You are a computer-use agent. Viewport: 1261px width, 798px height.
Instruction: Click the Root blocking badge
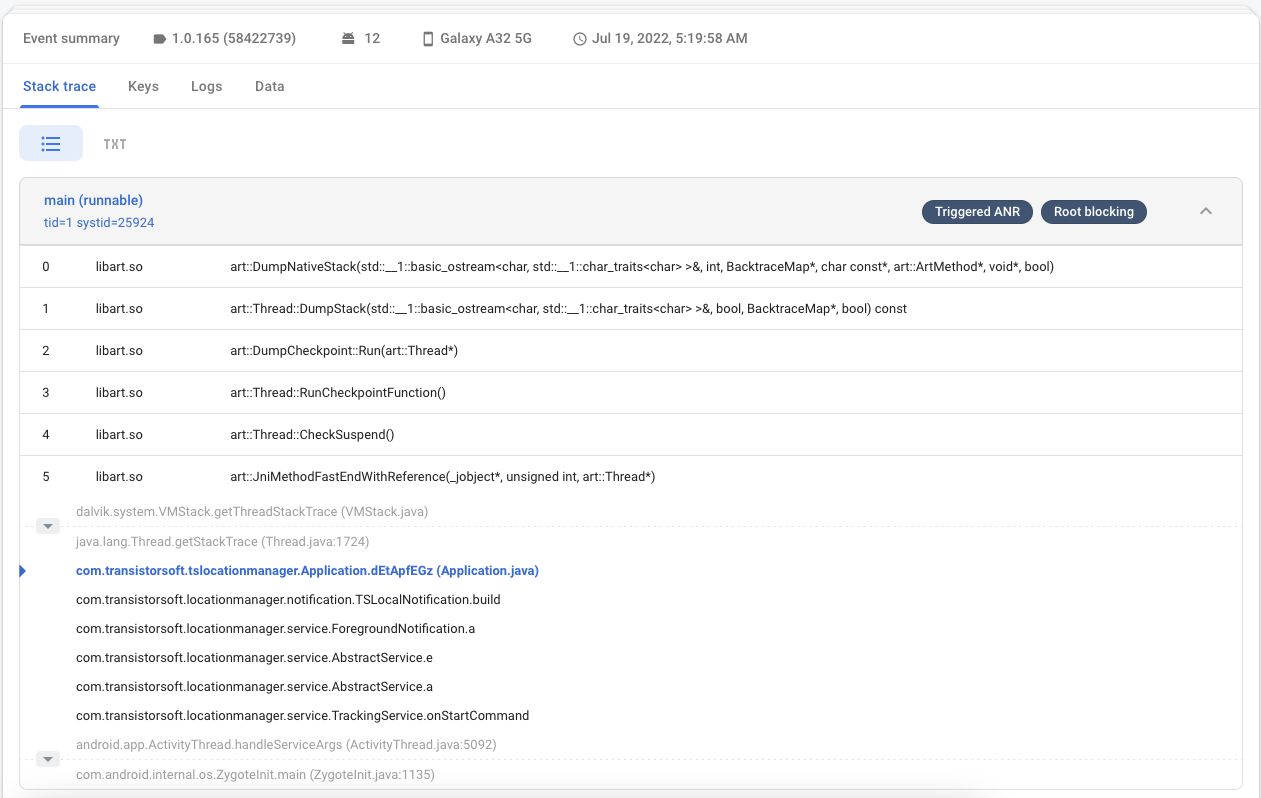coord(1094,212)
